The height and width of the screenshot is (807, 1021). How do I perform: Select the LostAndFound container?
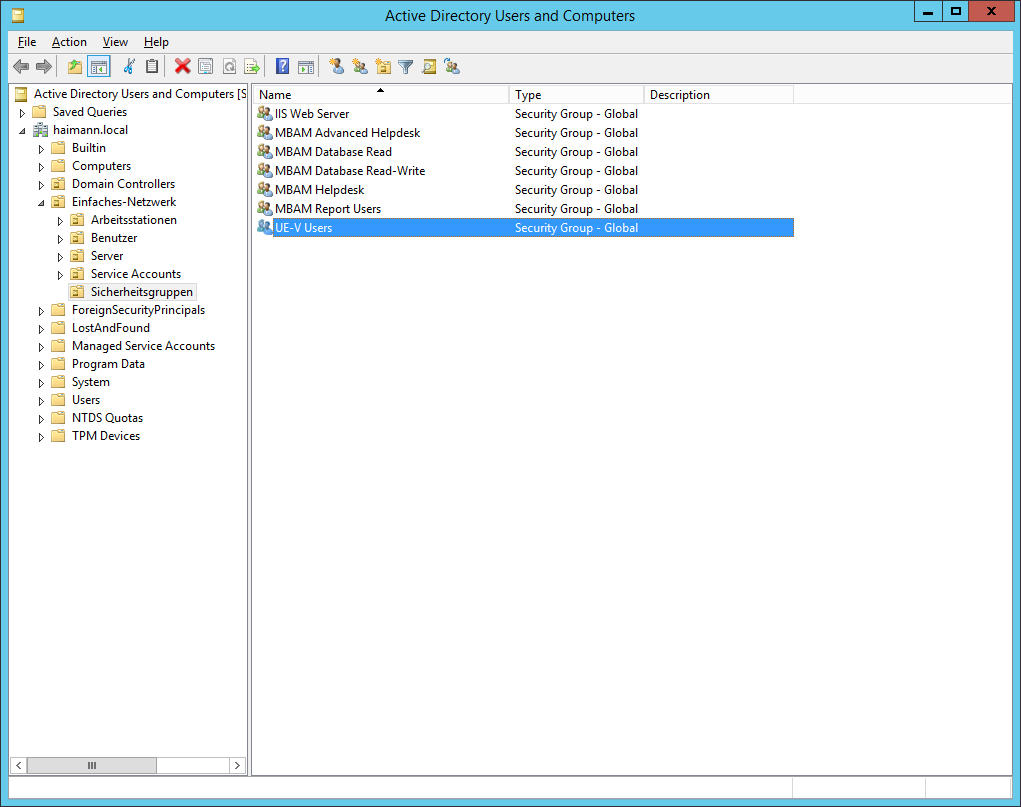point(111,328)
